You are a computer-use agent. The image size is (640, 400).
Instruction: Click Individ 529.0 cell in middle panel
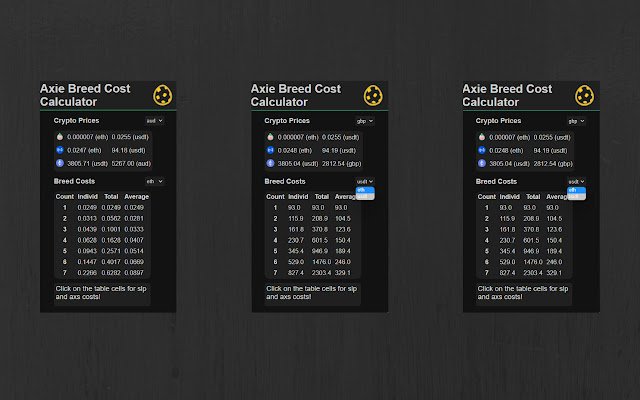coord(296,262)
